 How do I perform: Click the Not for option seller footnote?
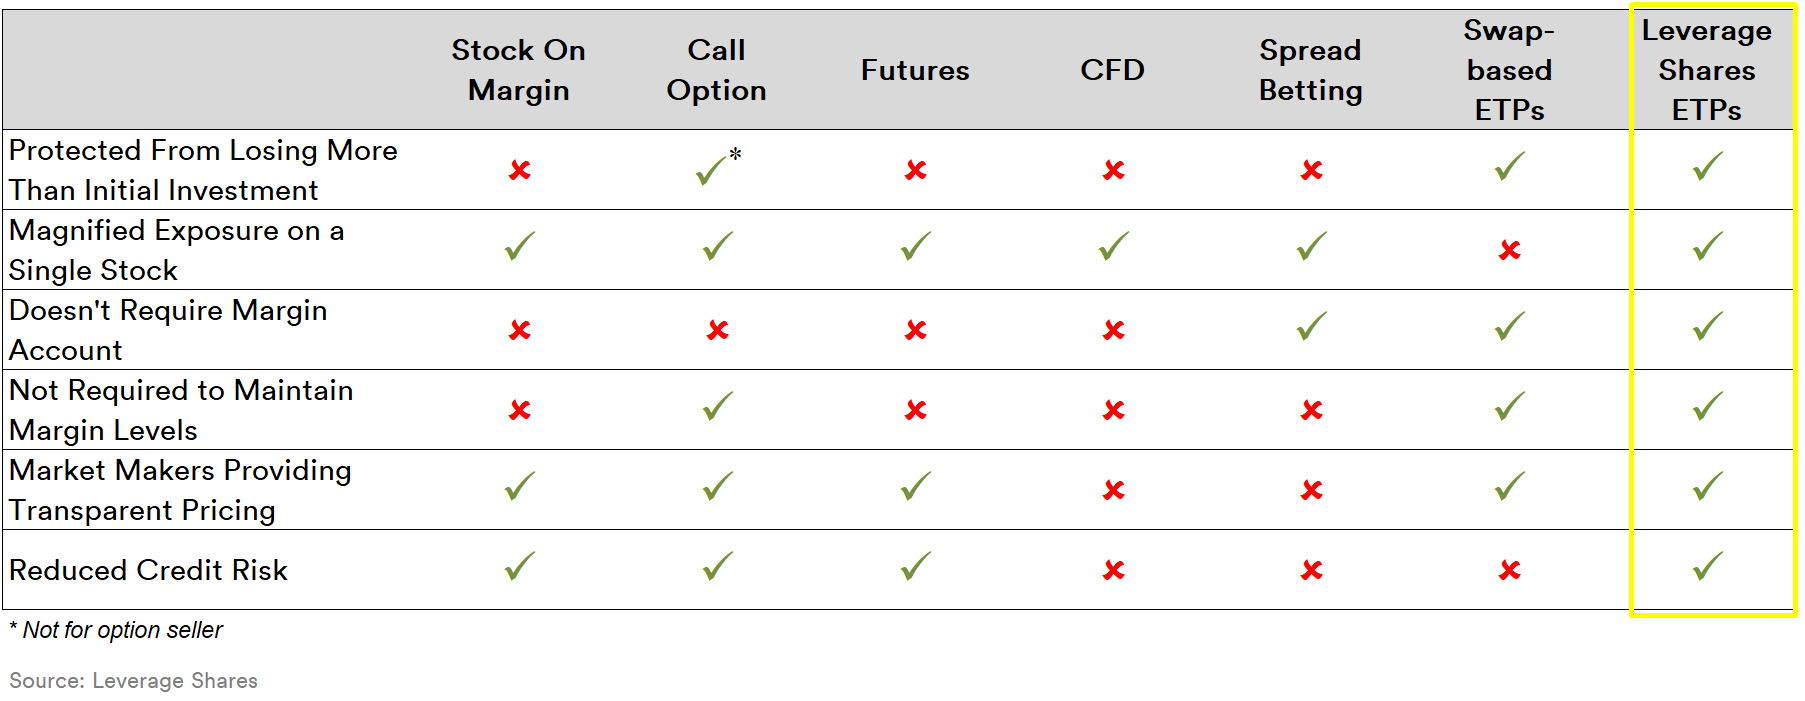(x=116, y=630)
